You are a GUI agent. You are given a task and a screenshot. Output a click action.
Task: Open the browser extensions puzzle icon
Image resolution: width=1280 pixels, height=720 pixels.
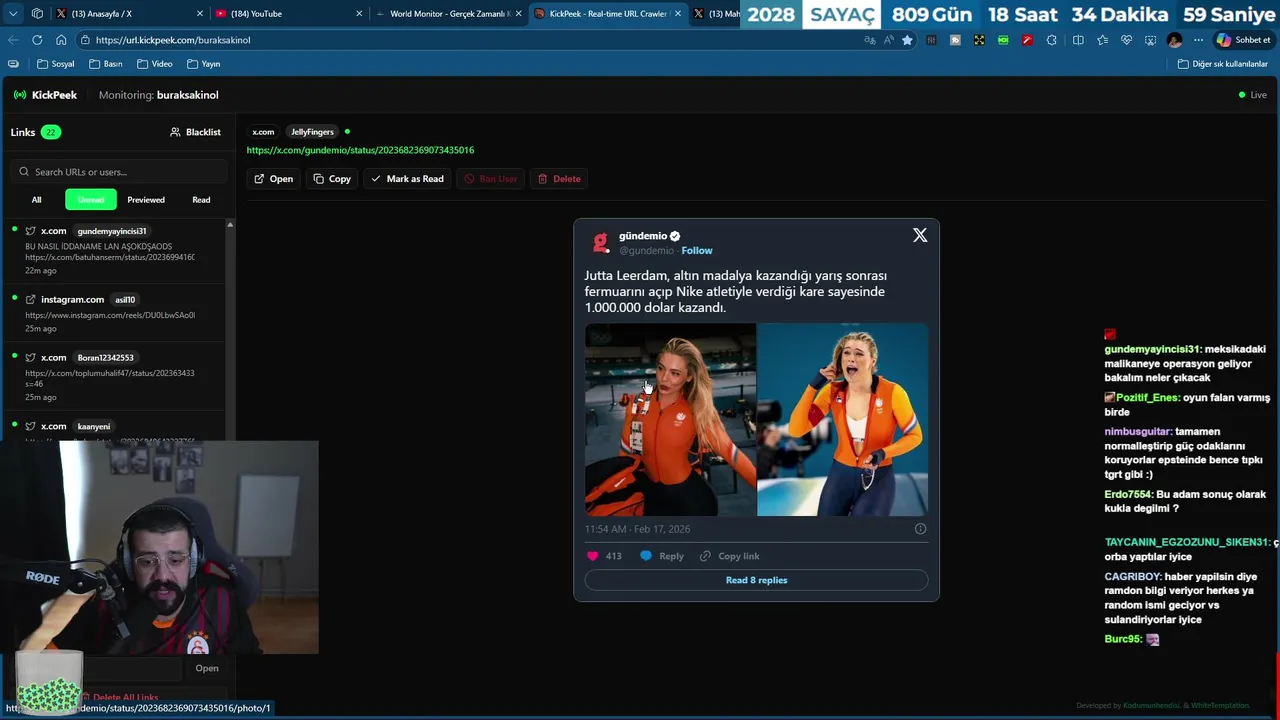(1051, 40)
